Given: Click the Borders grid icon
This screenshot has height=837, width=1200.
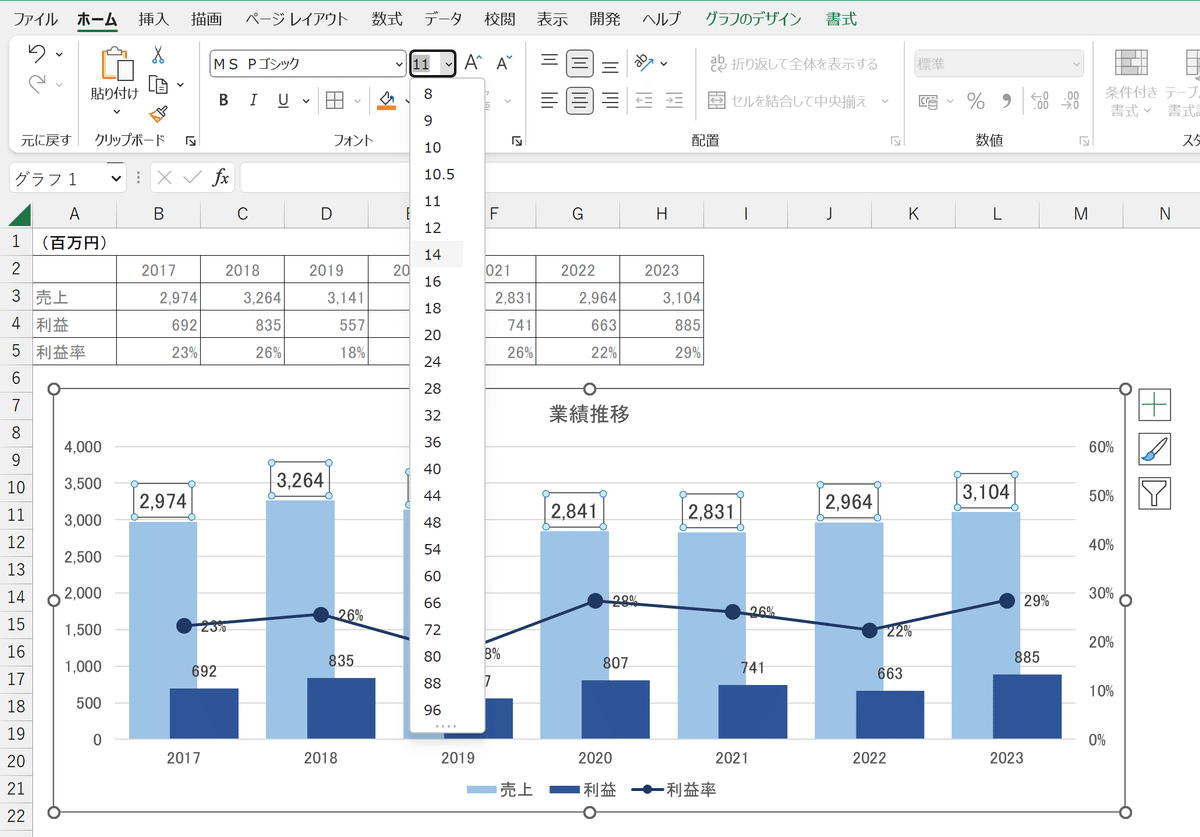Looking at the screenshot, I should (x=334, y=100).
